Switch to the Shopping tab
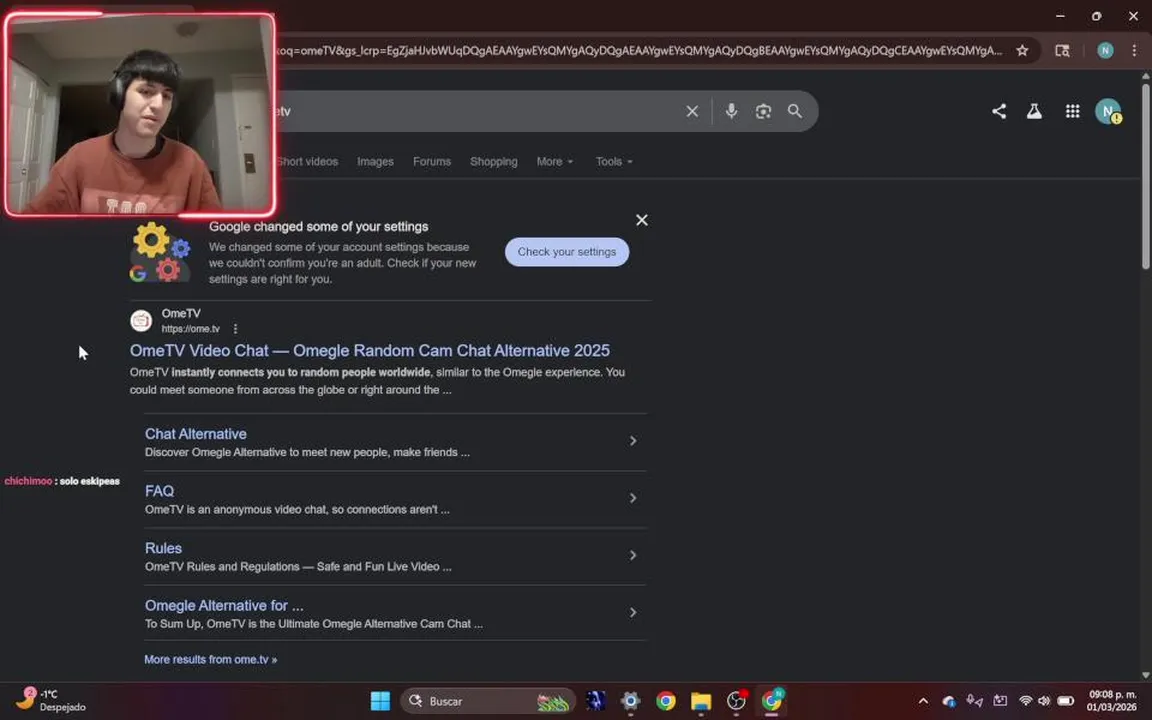This screenshot has width=1152, height=720. coord(494,162)
